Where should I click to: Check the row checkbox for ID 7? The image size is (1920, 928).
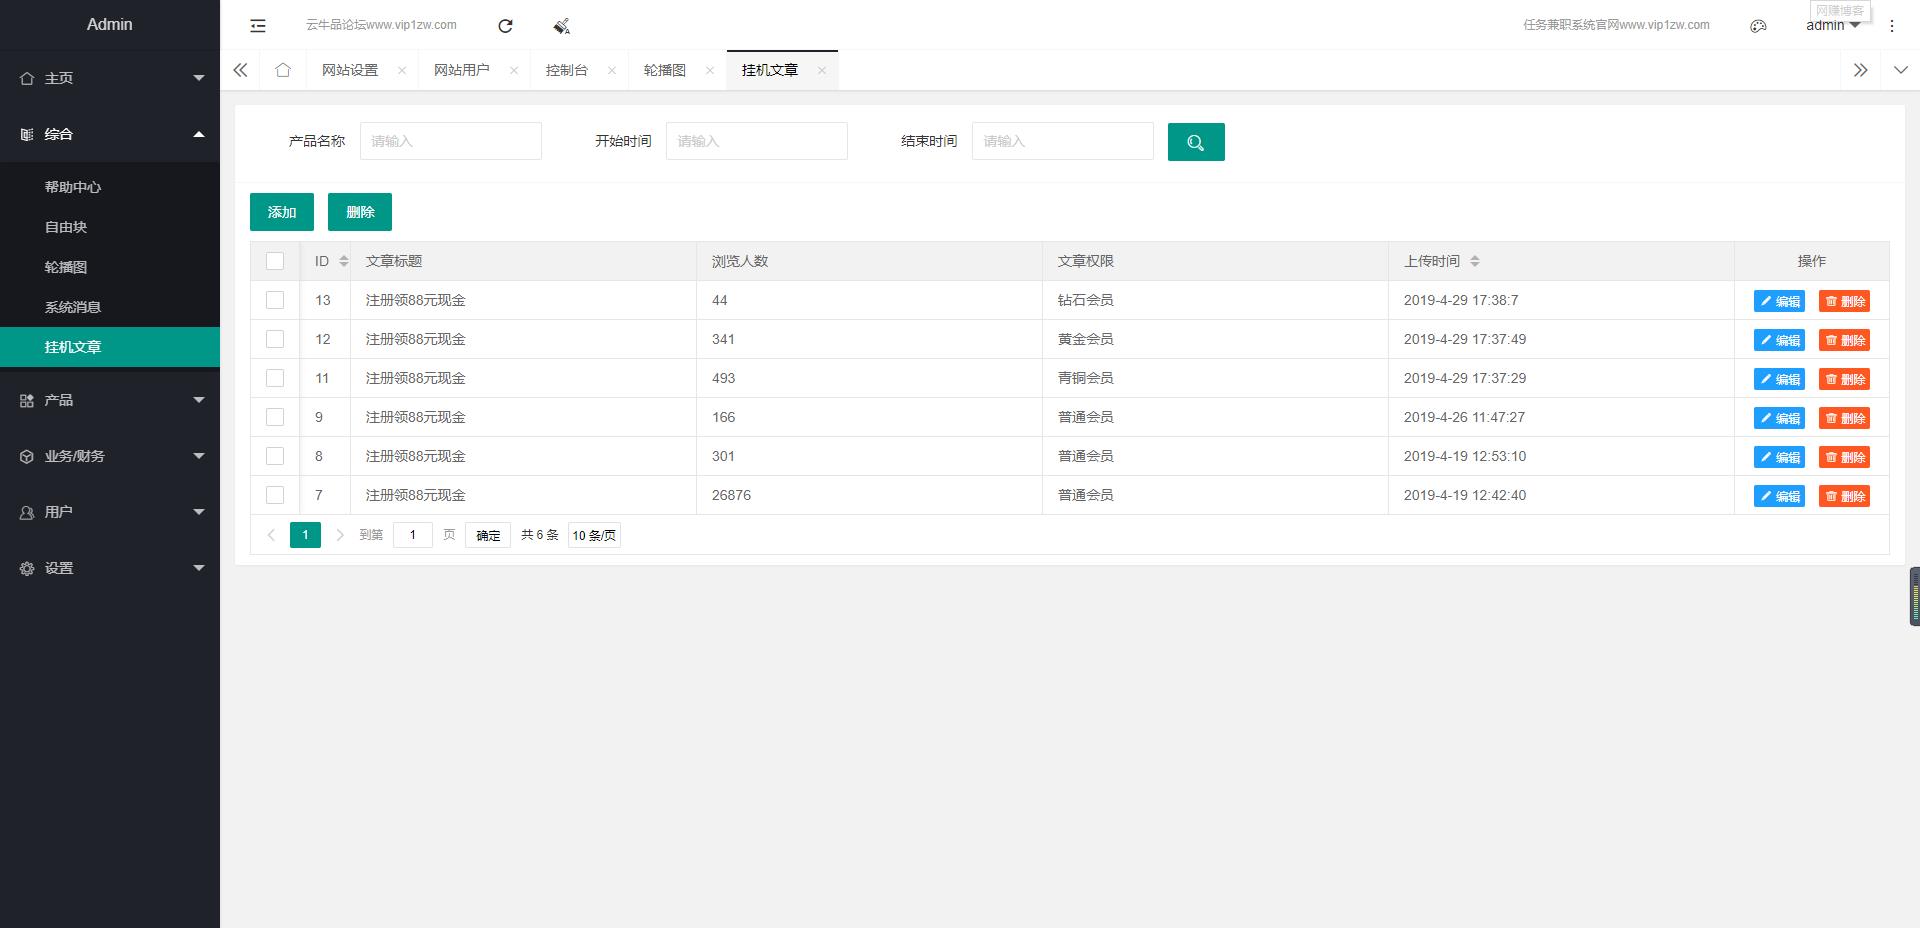275,495
